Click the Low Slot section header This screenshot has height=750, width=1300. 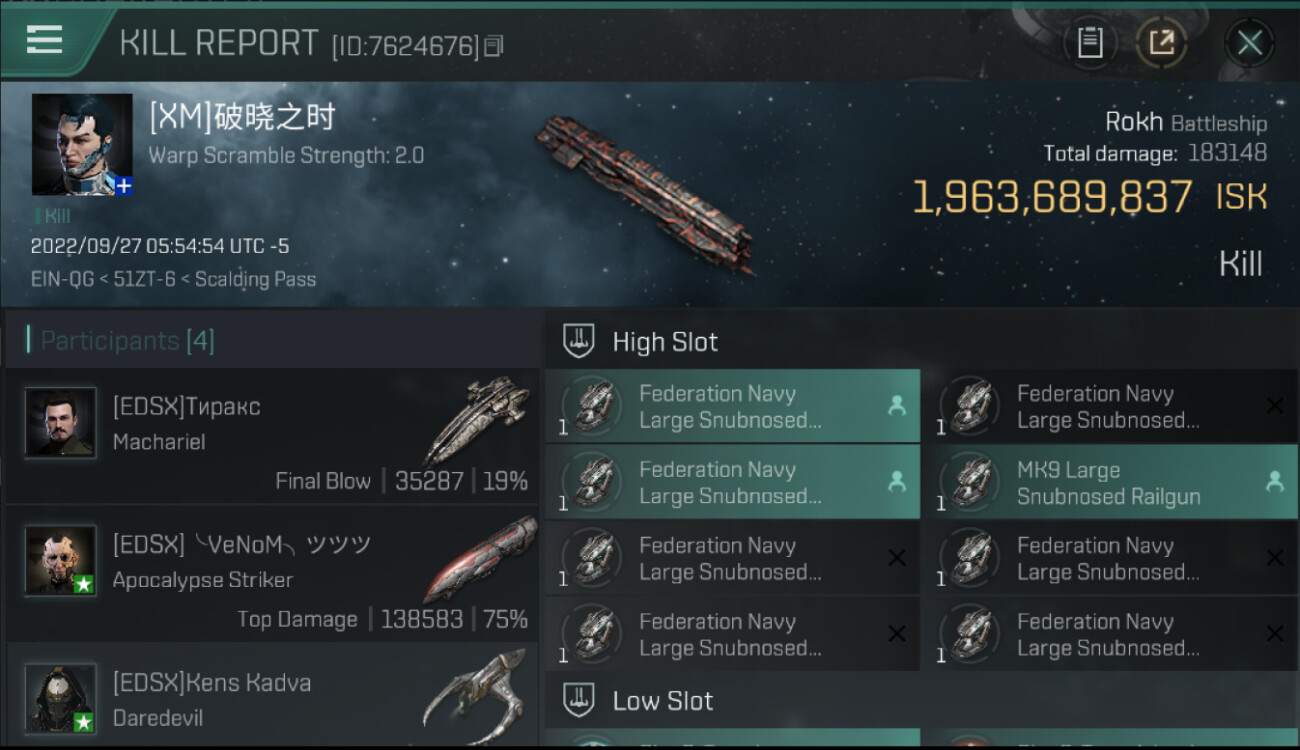pyautogui.click(x=662, y=701)
